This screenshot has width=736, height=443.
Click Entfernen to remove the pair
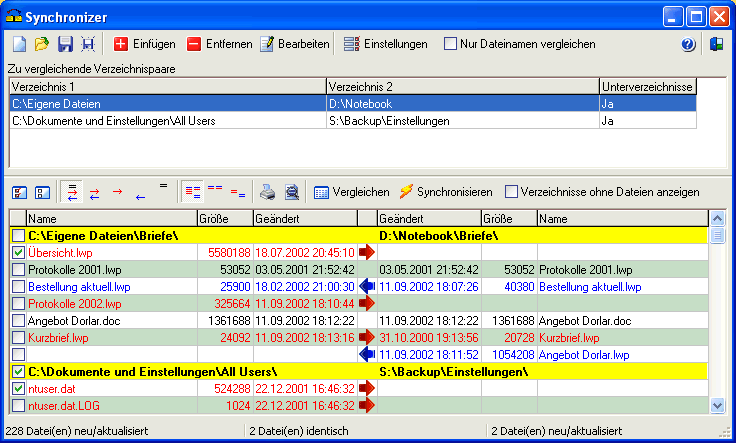219,44
